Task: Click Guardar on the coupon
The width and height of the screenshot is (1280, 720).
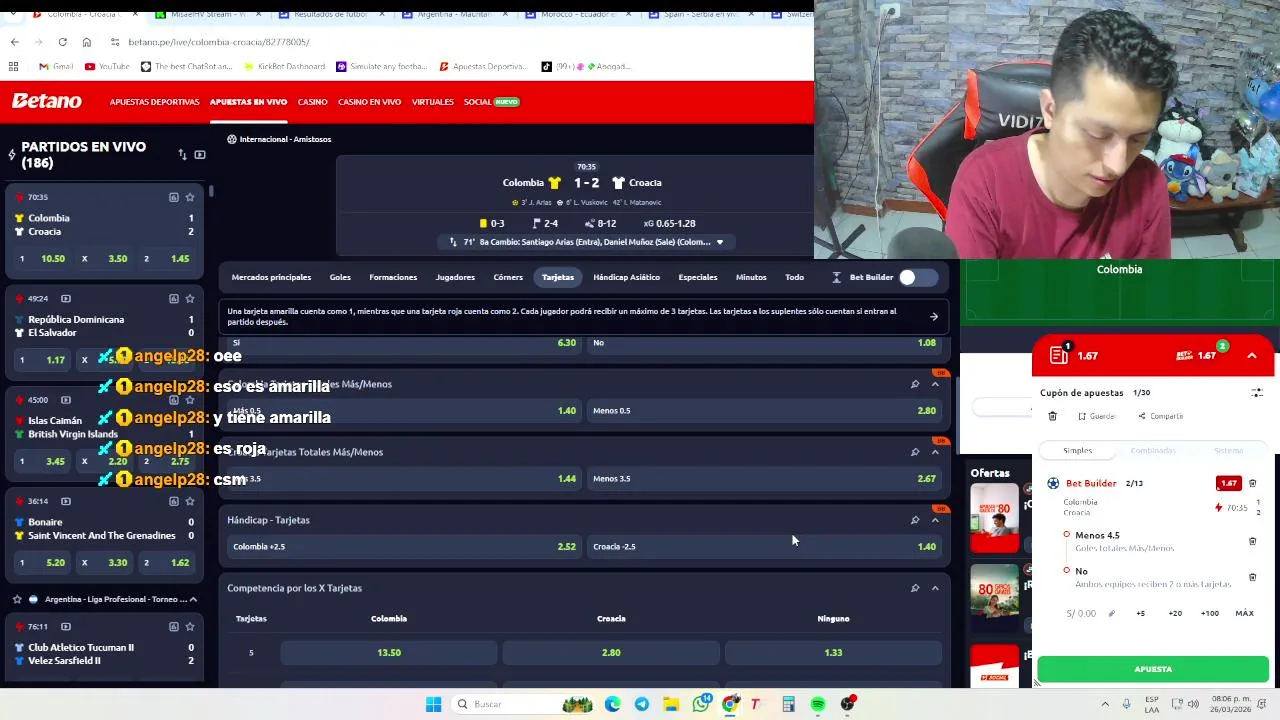Action: [1096, 416]
